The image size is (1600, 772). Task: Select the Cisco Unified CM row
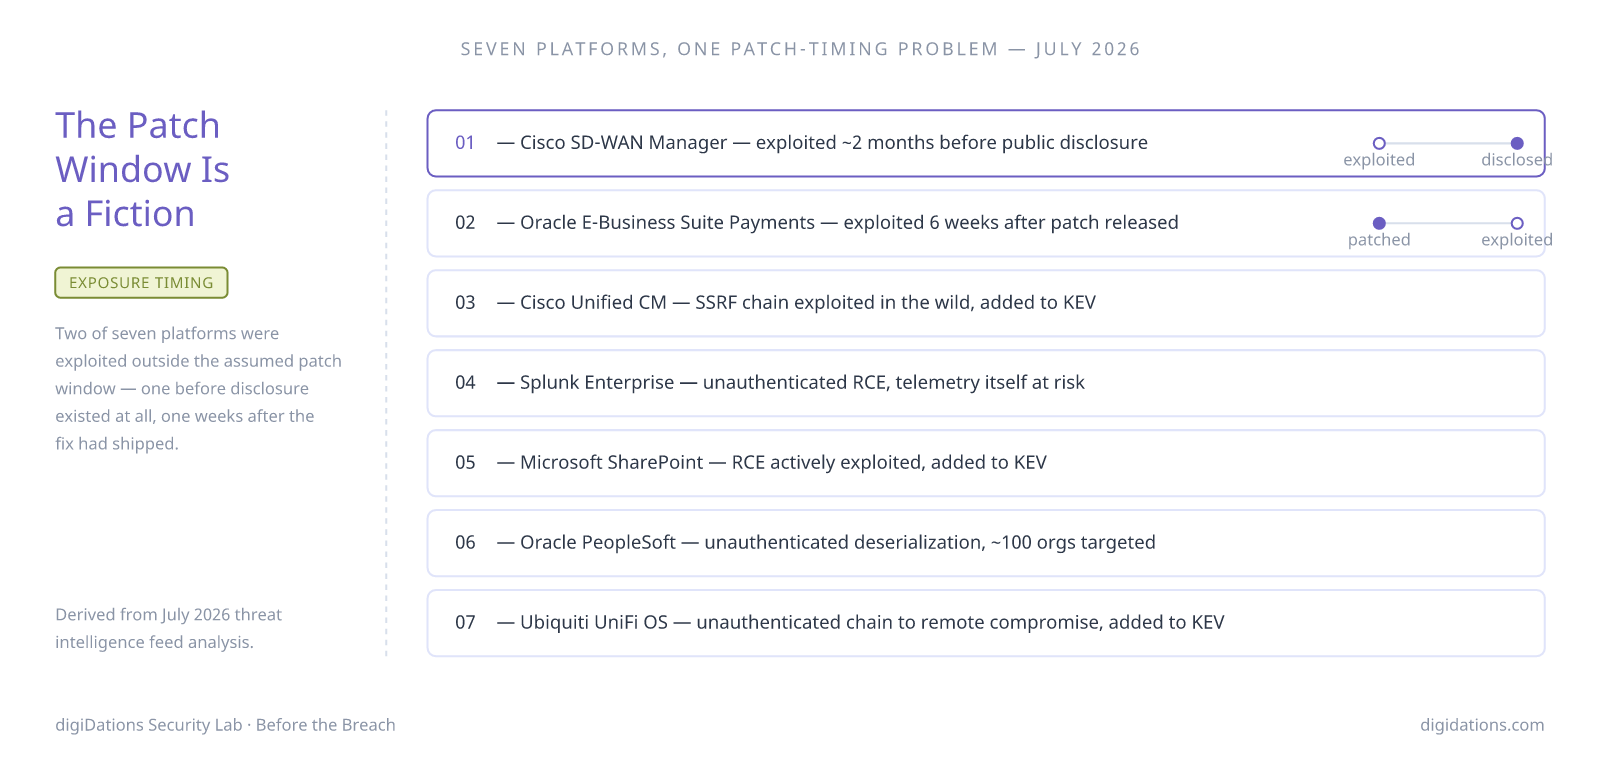point(986,303)
